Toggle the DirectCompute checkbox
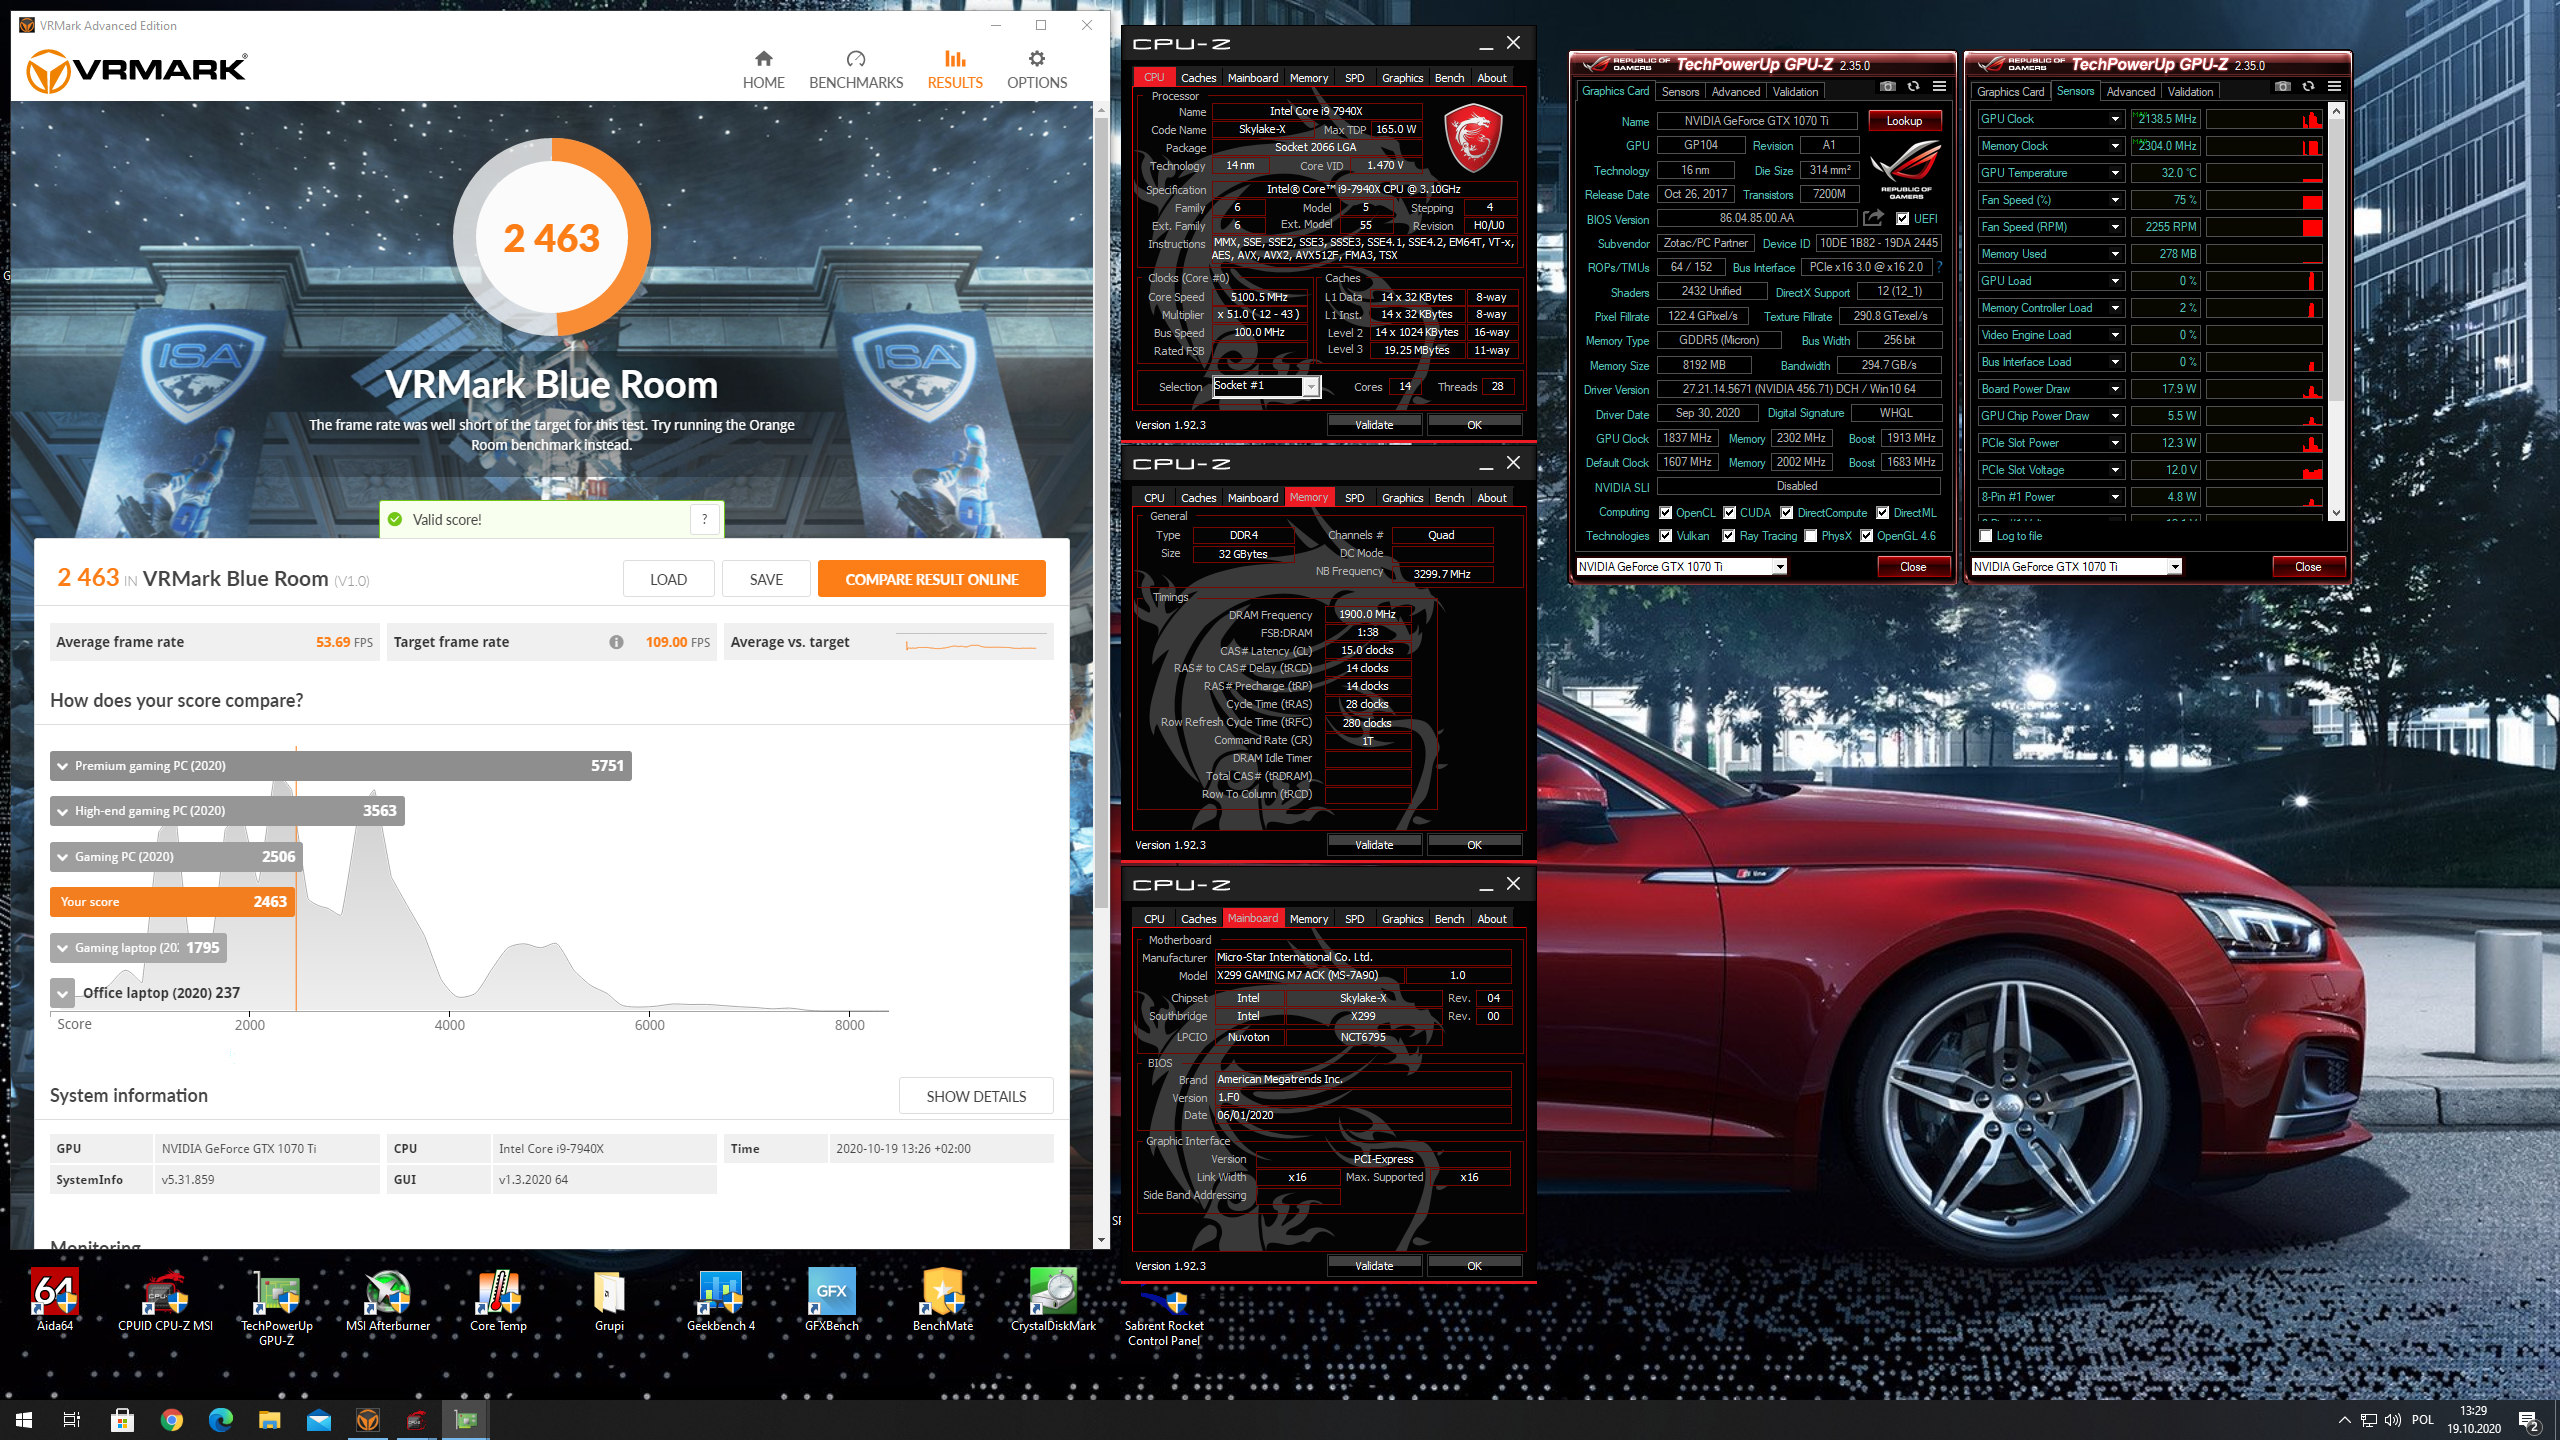Viewport: 2560px width, 1440px height. (1787, 512)
